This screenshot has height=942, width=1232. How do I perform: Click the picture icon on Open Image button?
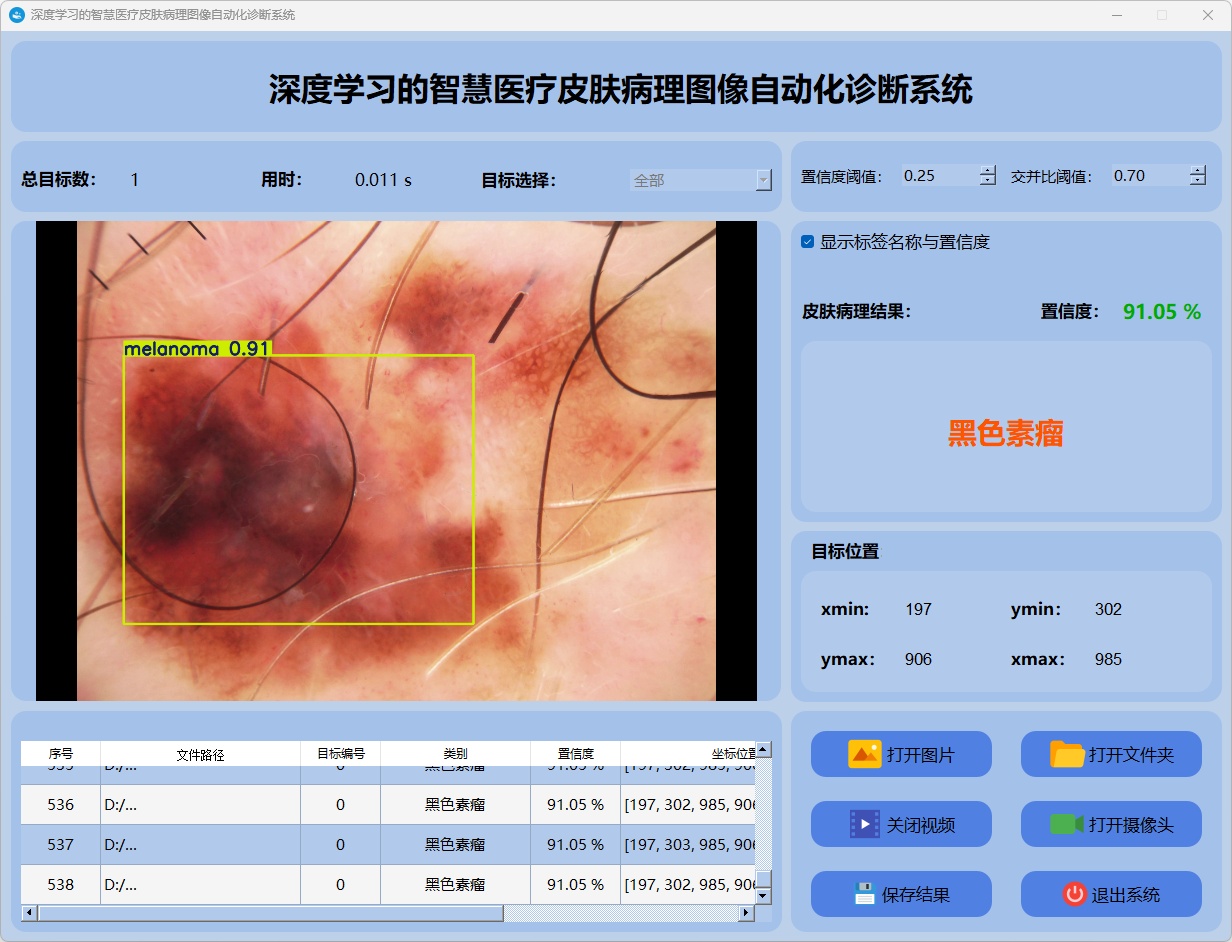pos(864,754)
